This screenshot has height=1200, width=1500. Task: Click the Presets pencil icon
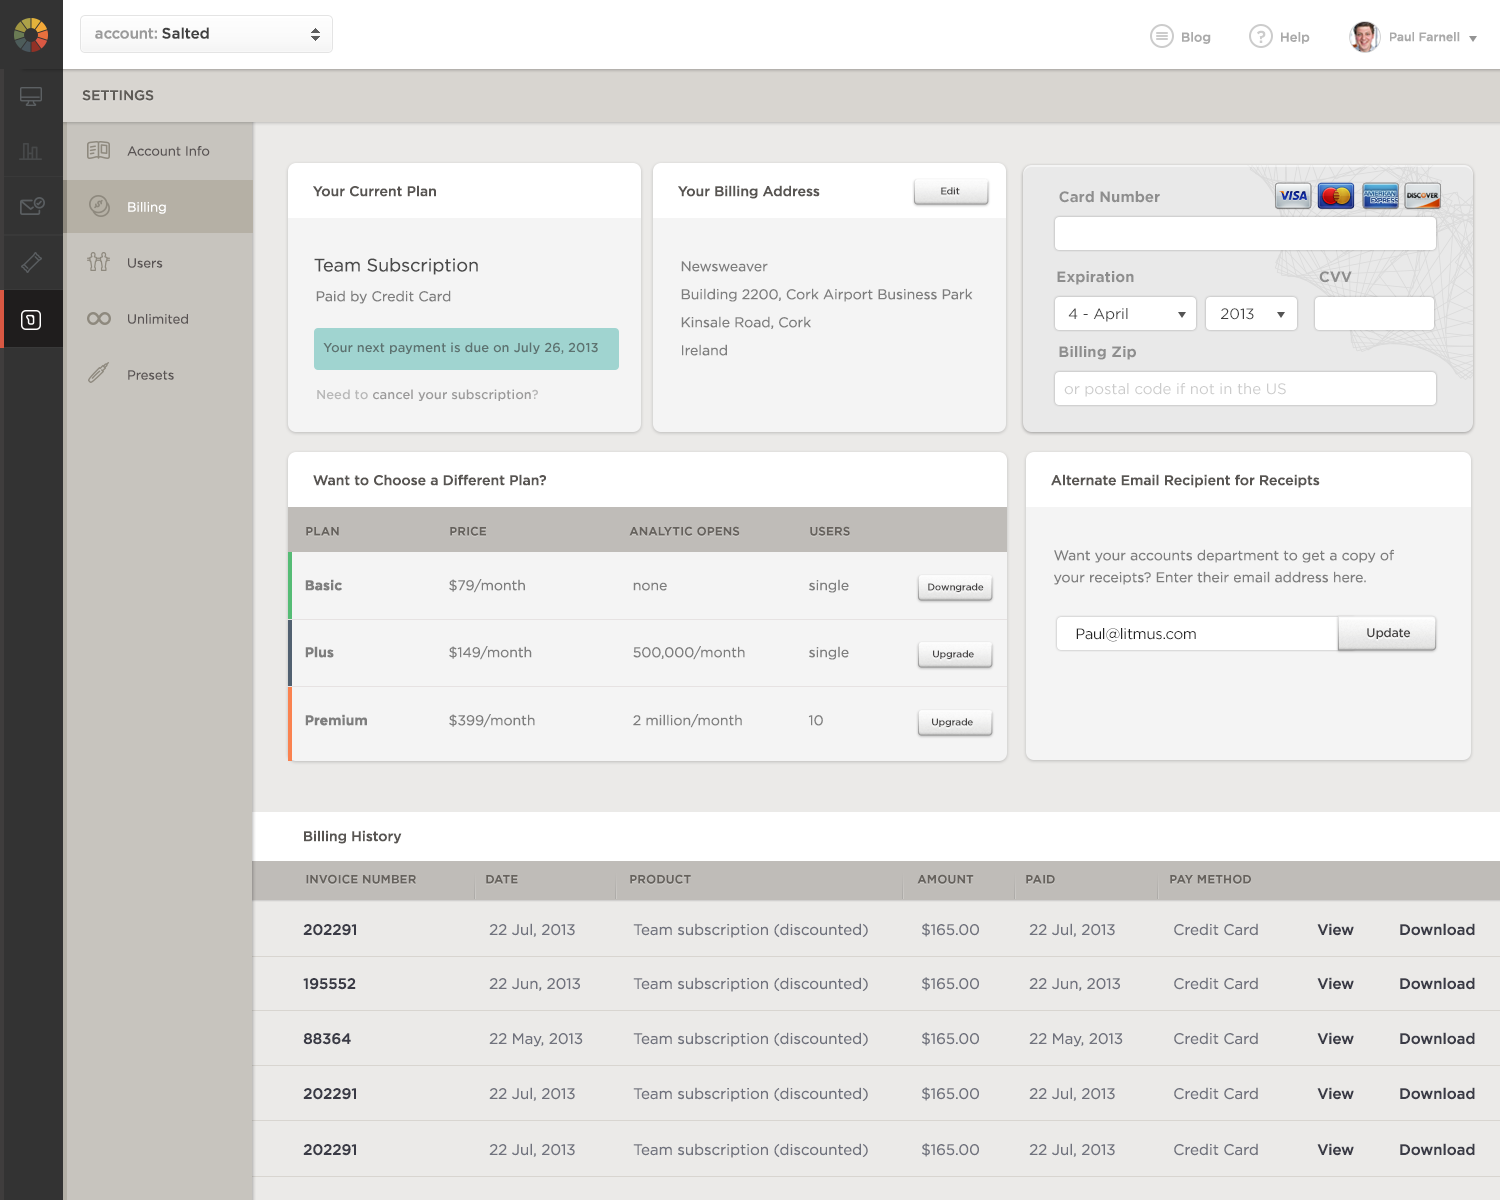[x=98, y=374]
